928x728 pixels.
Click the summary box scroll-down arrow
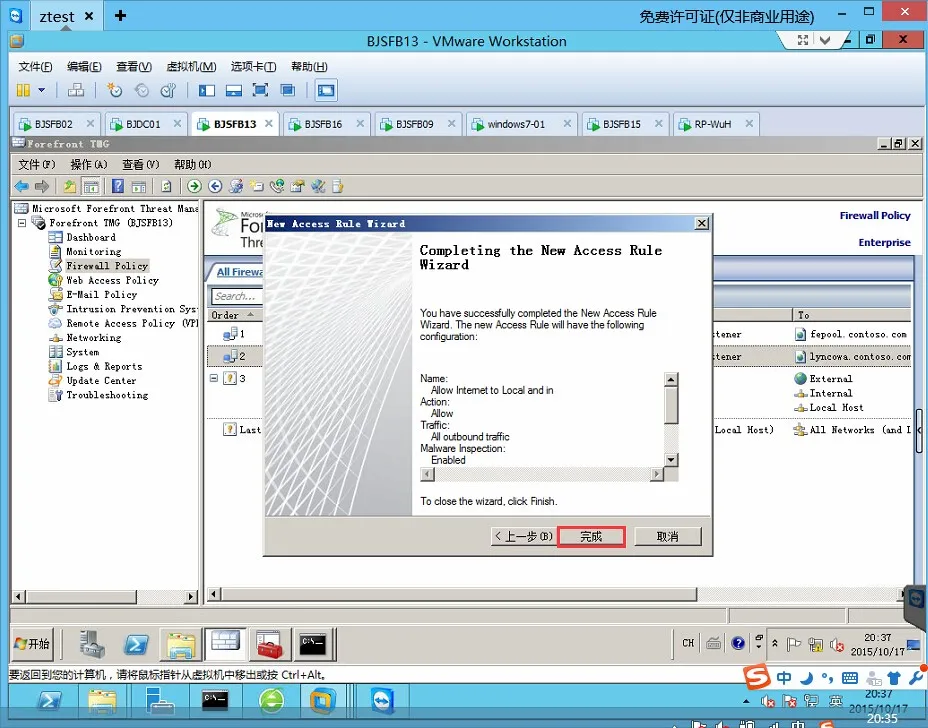pos(671,460)
